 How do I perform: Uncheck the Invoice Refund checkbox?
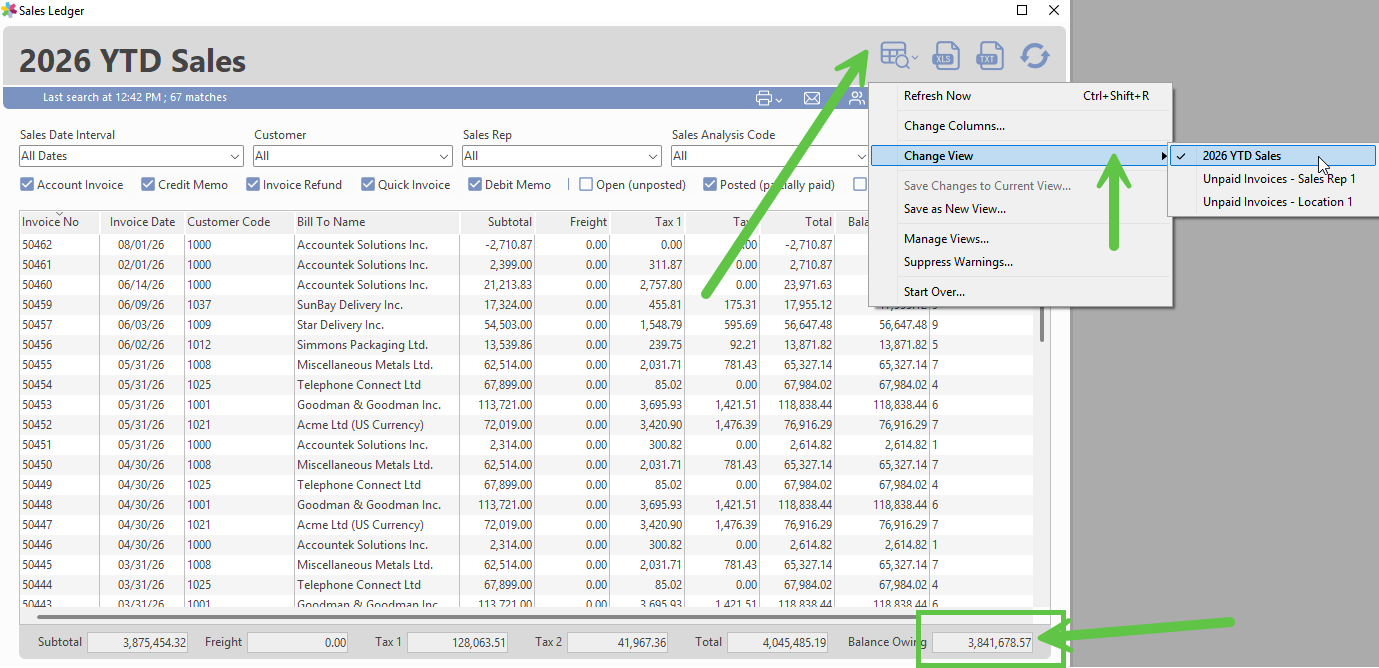254,185
